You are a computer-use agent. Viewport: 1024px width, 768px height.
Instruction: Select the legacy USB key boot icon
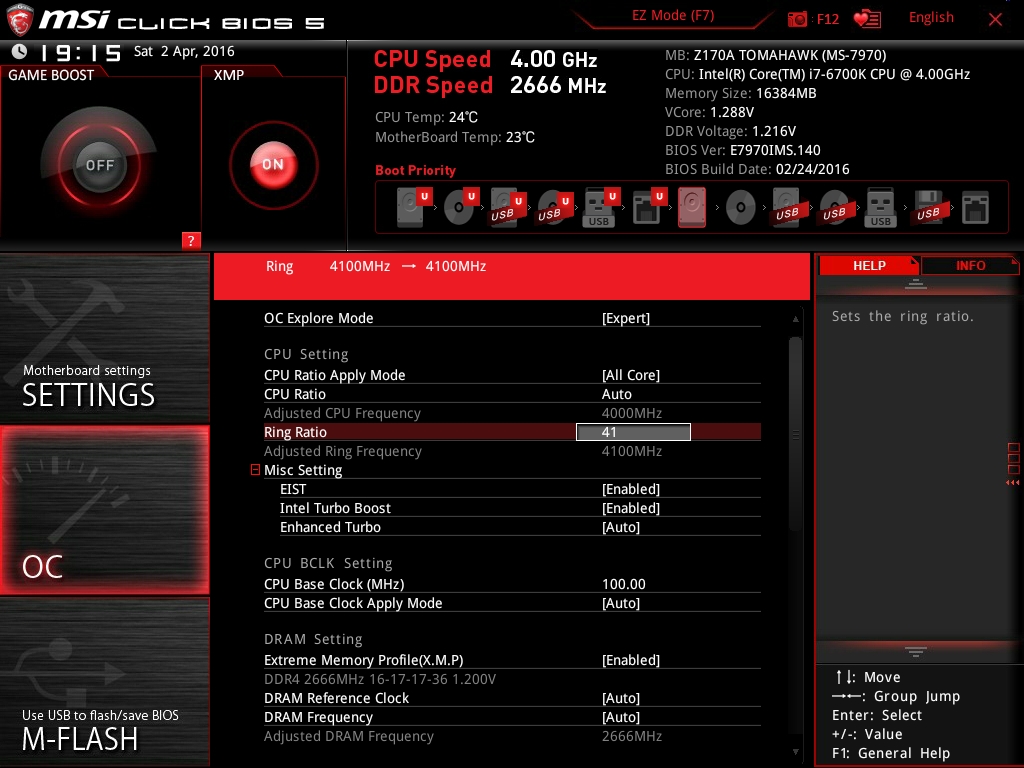coord(880,207)
